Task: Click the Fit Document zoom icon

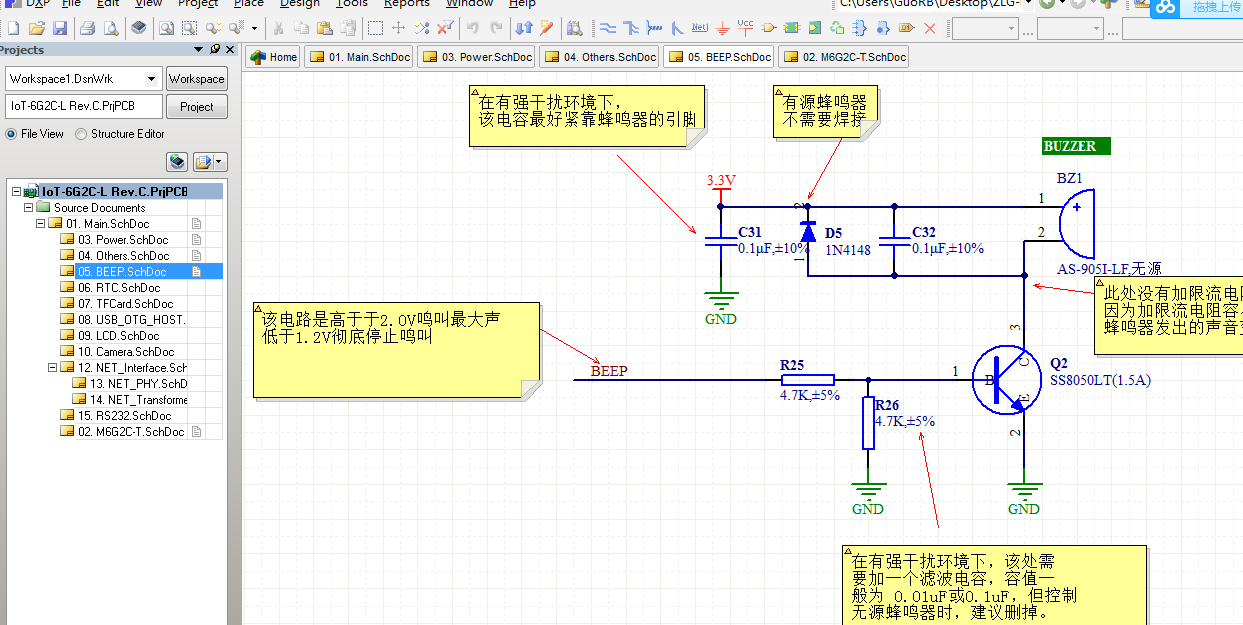Action: click(165, 28)
